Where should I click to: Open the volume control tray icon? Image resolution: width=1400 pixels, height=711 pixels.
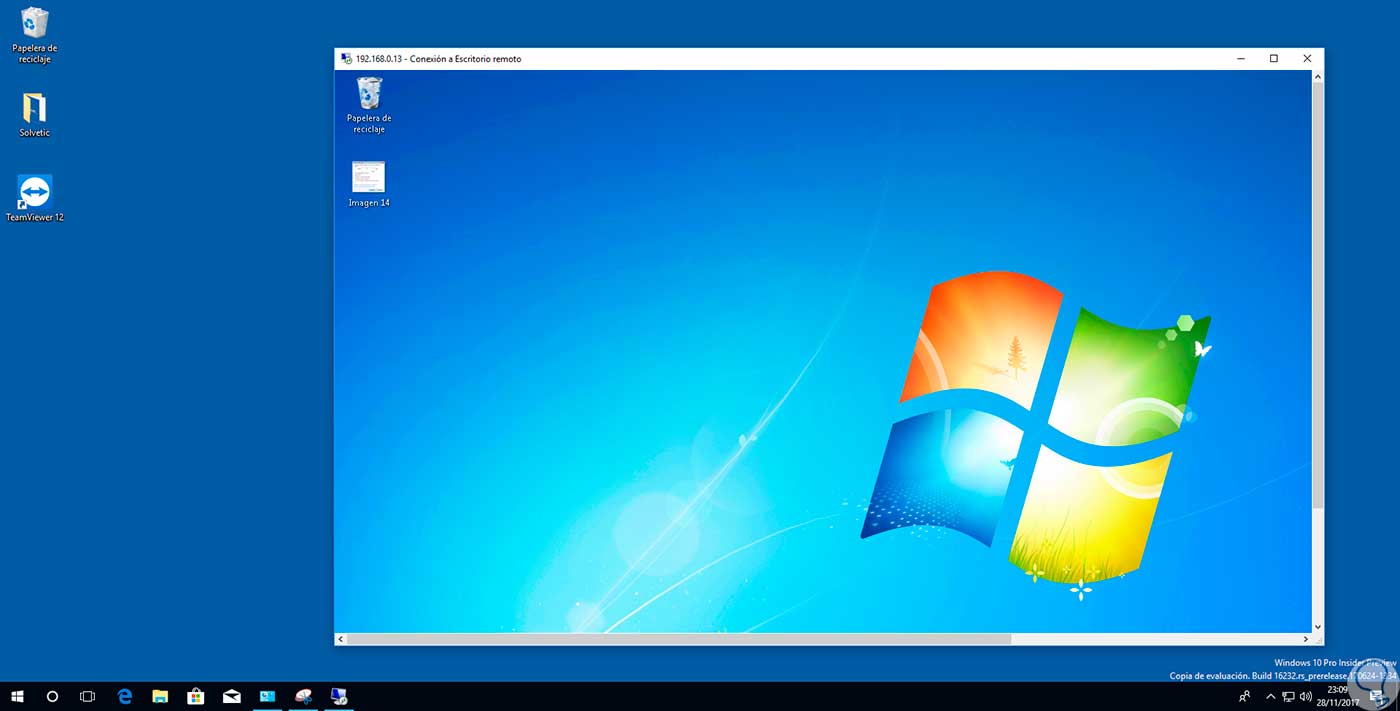(x=1304, y=696)
